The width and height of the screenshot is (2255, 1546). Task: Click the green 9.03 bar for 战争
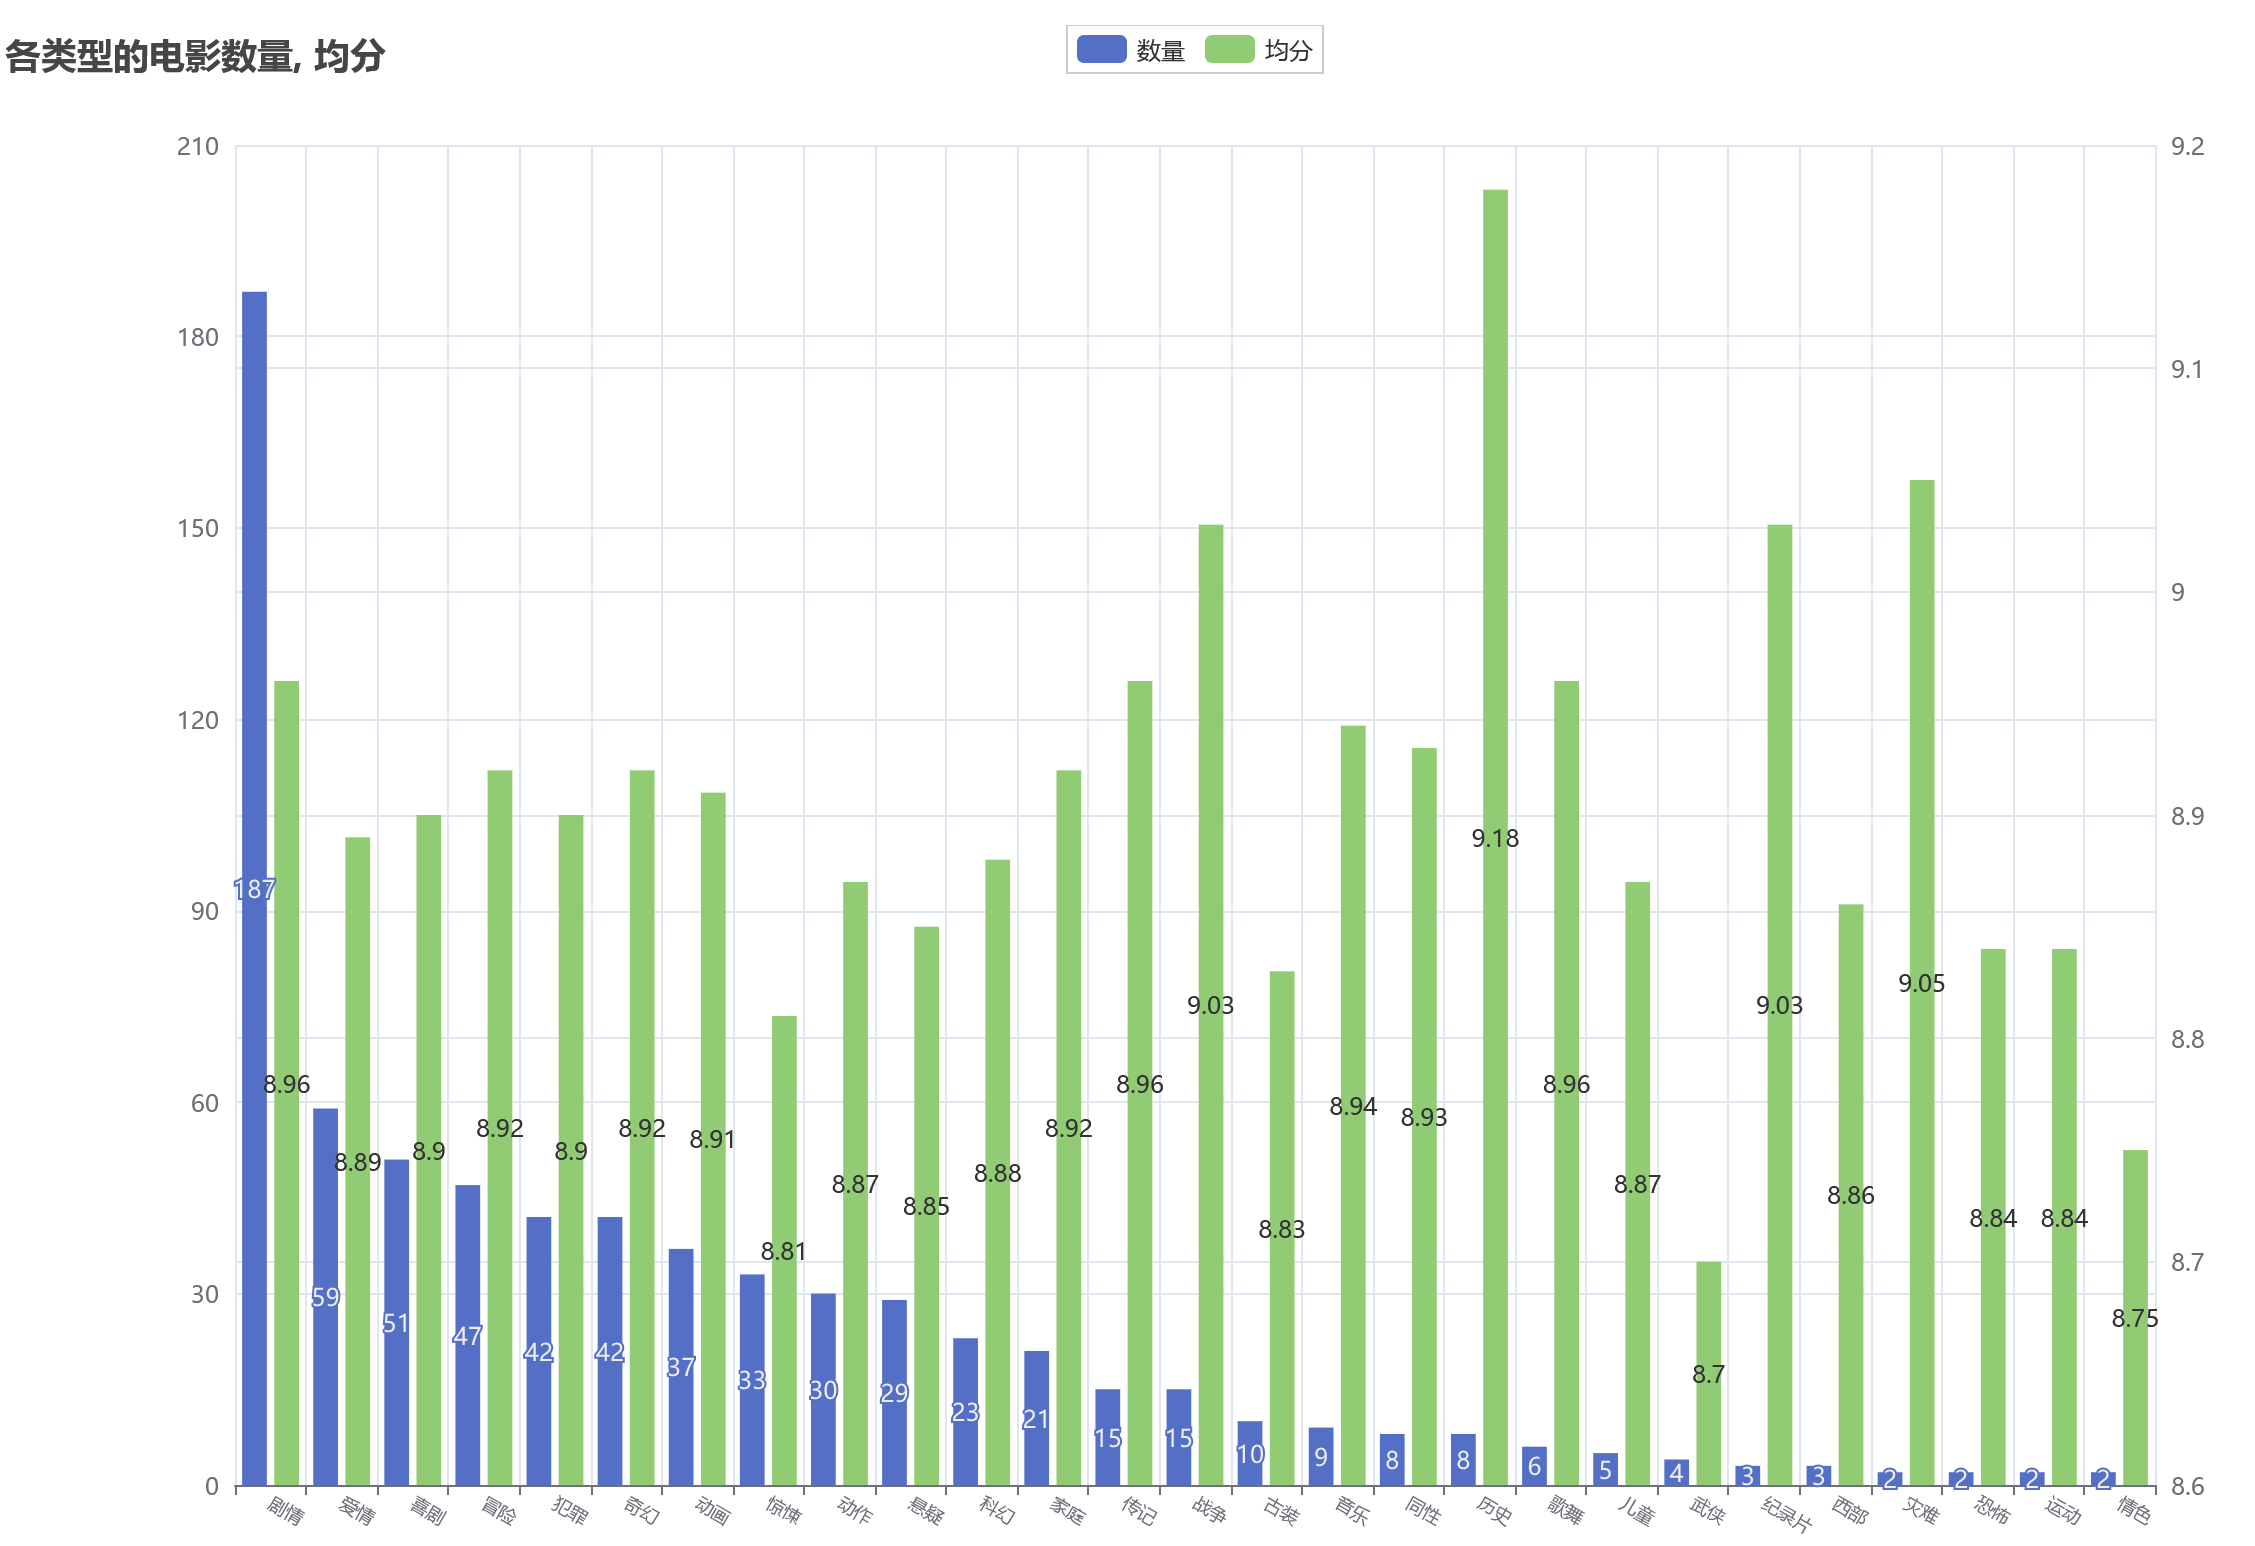(x=1210, y=800)
